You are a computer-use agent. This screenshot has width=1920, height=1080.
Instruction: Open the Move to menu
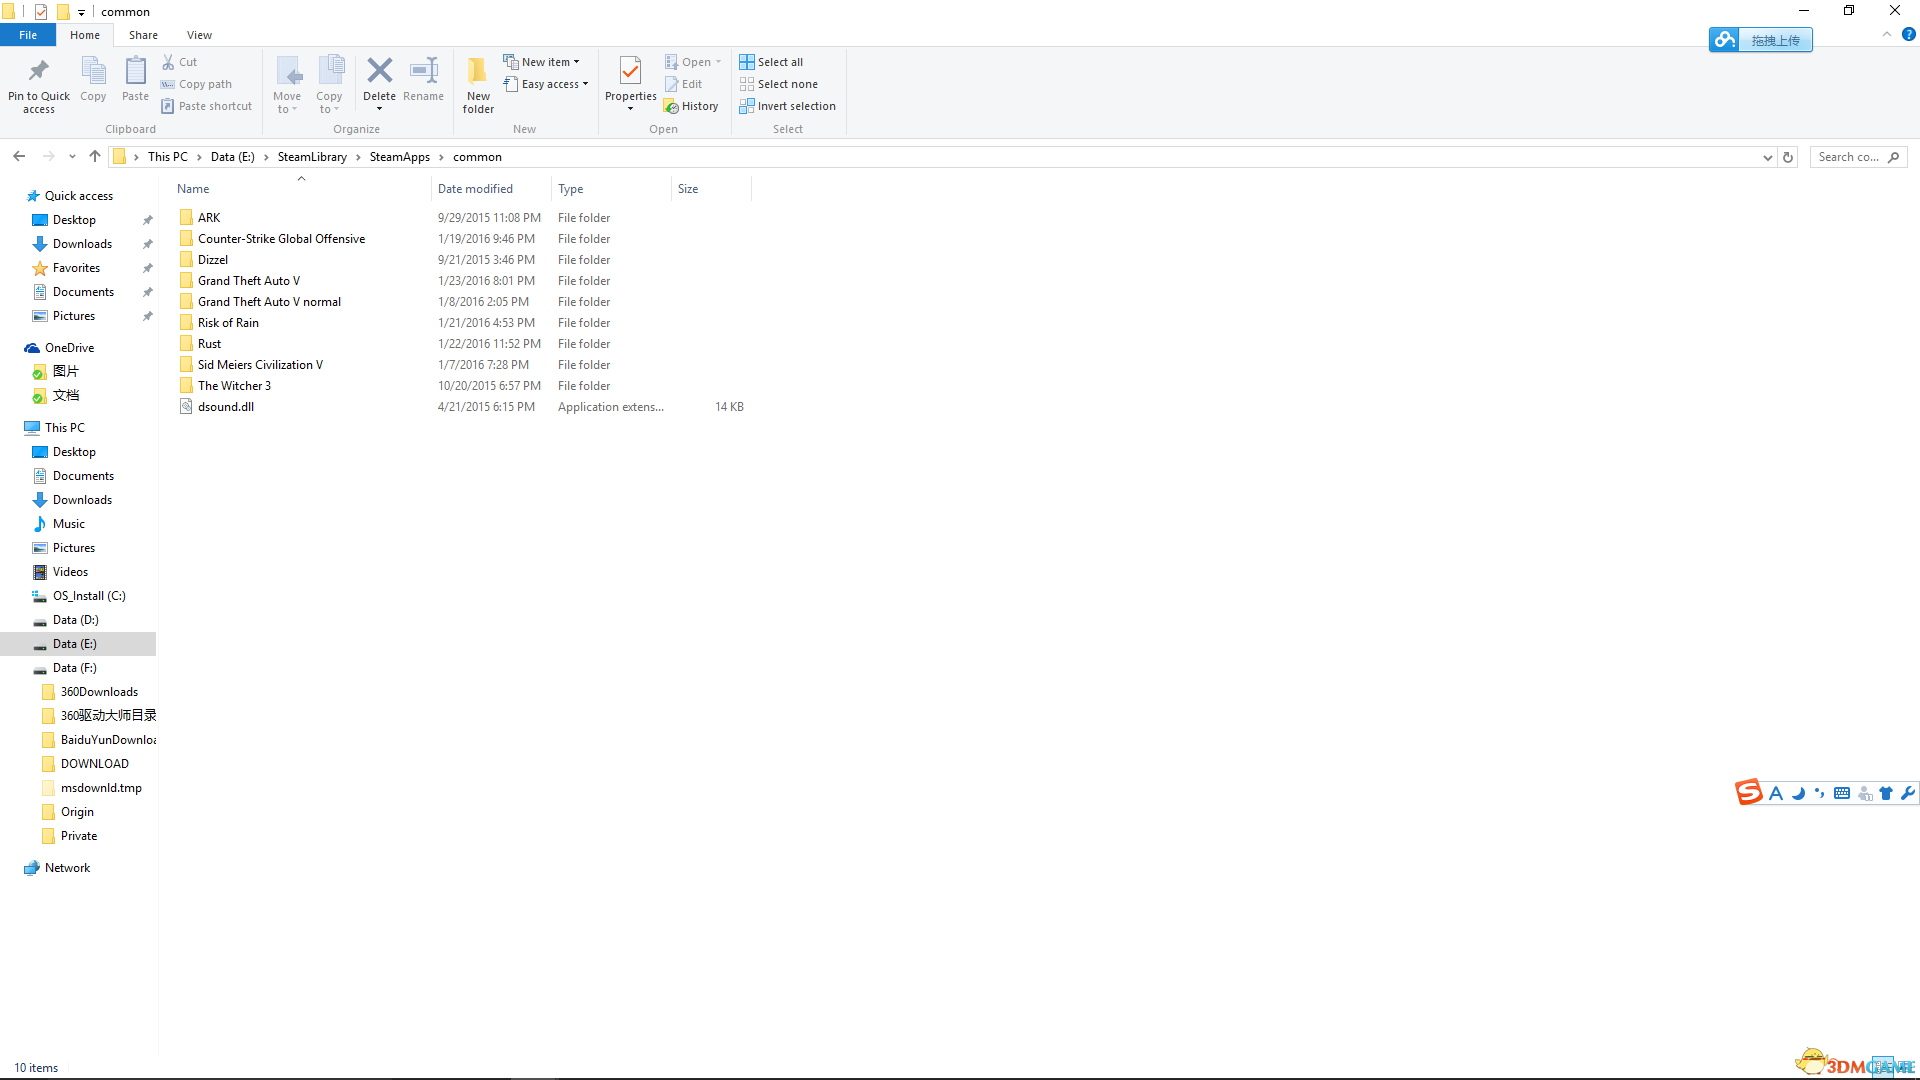(x=287, y=85)
